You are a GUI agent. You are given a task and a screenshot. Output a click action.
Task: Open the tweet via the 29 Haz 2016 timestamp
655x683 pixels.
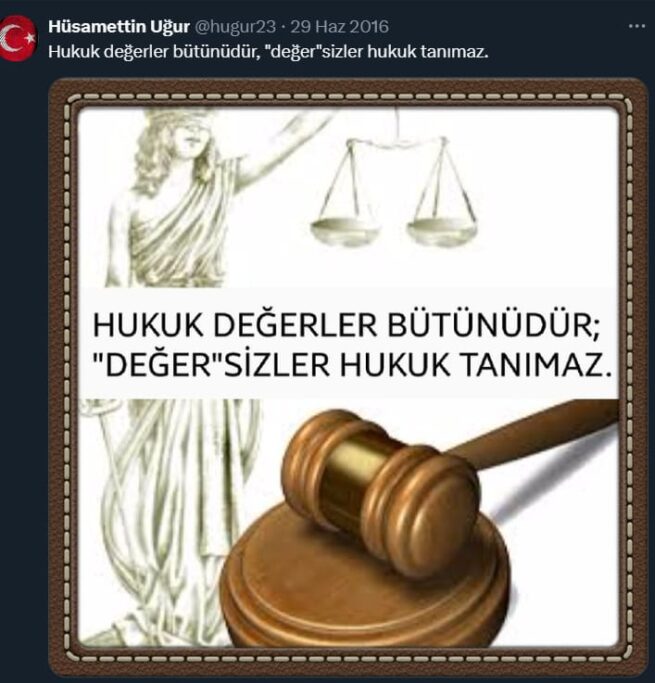[x=339, y=27]
